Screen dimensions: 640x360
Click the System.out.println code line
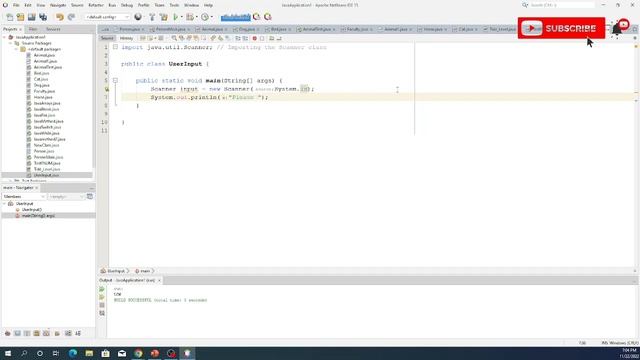point(209,97)
